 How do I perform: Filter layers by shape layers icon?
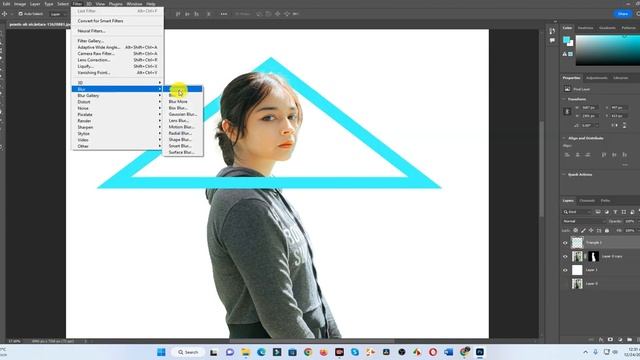point(624,212)
